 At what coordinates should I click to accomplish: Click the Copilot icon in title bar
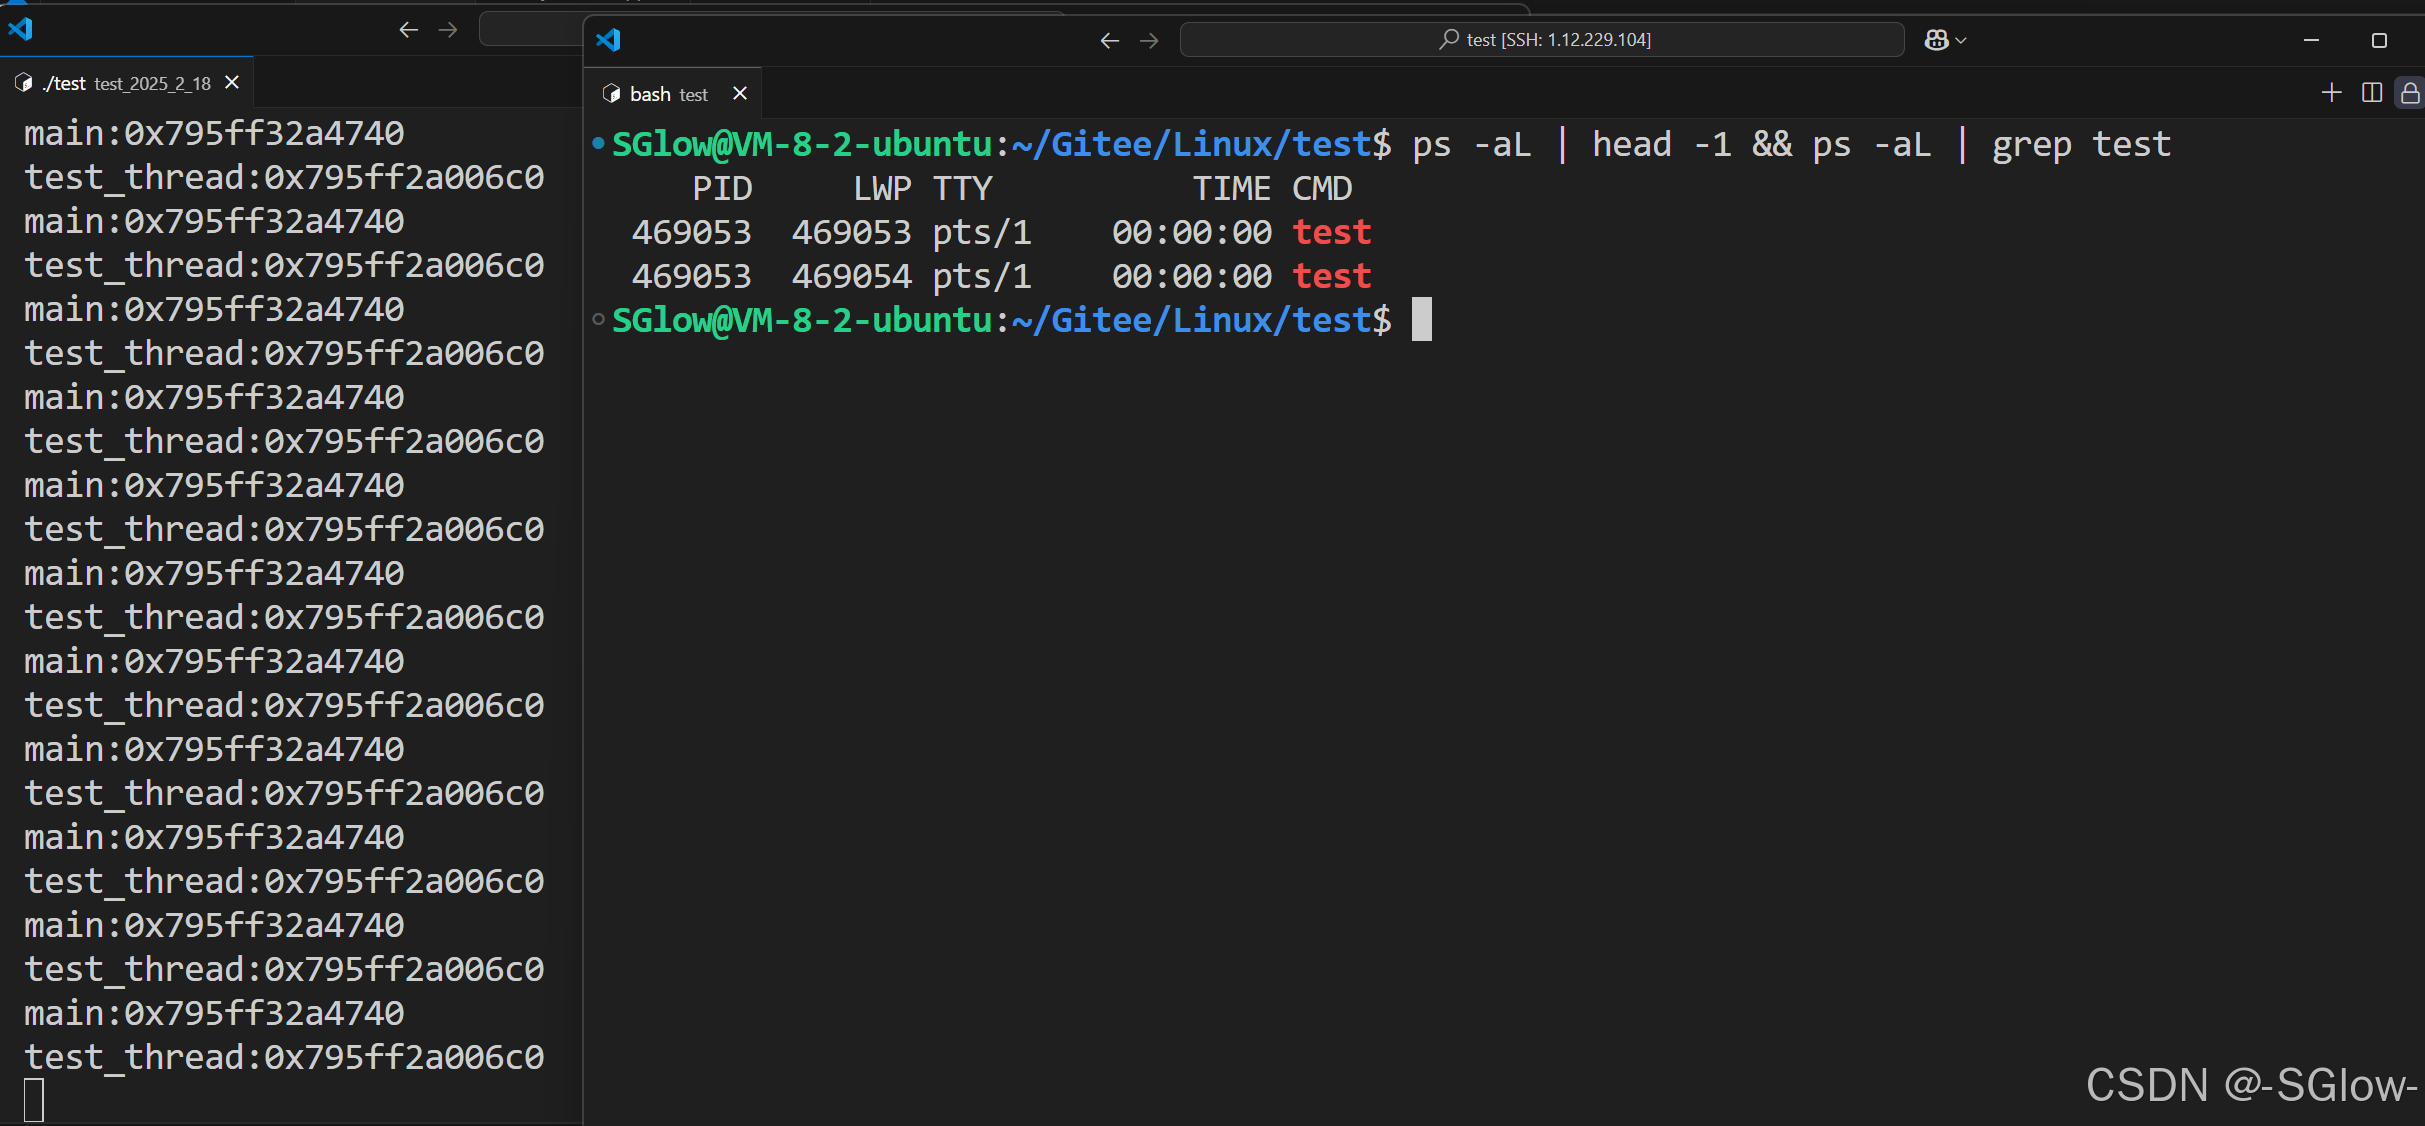click(x=1936, y=40)
